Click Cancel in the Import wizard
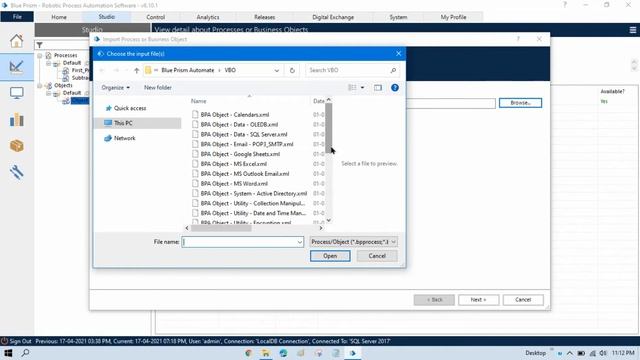640x360 pixels. [x=523, y=300]
